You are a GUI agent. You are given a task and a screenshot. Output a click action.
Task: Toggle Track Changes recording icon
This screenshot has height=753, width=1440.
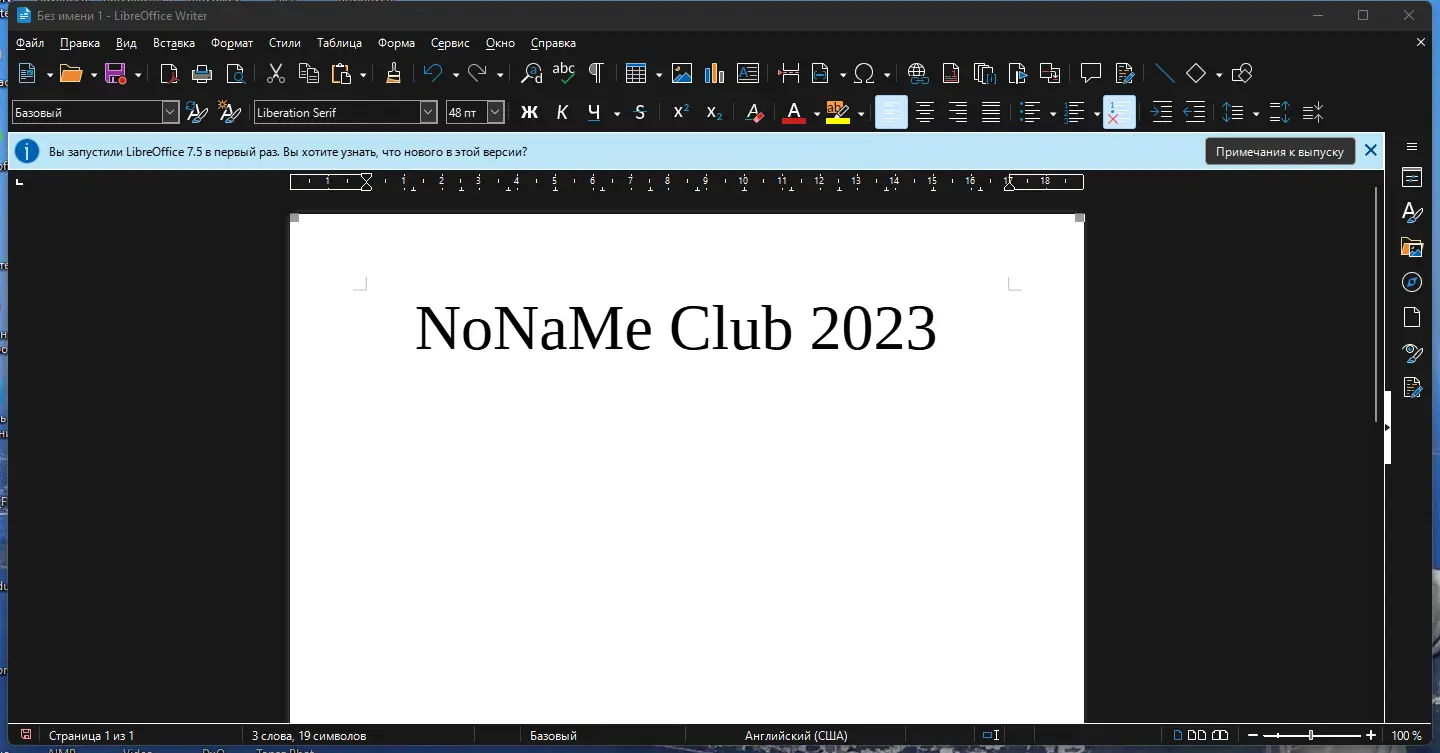[1124, 73]
